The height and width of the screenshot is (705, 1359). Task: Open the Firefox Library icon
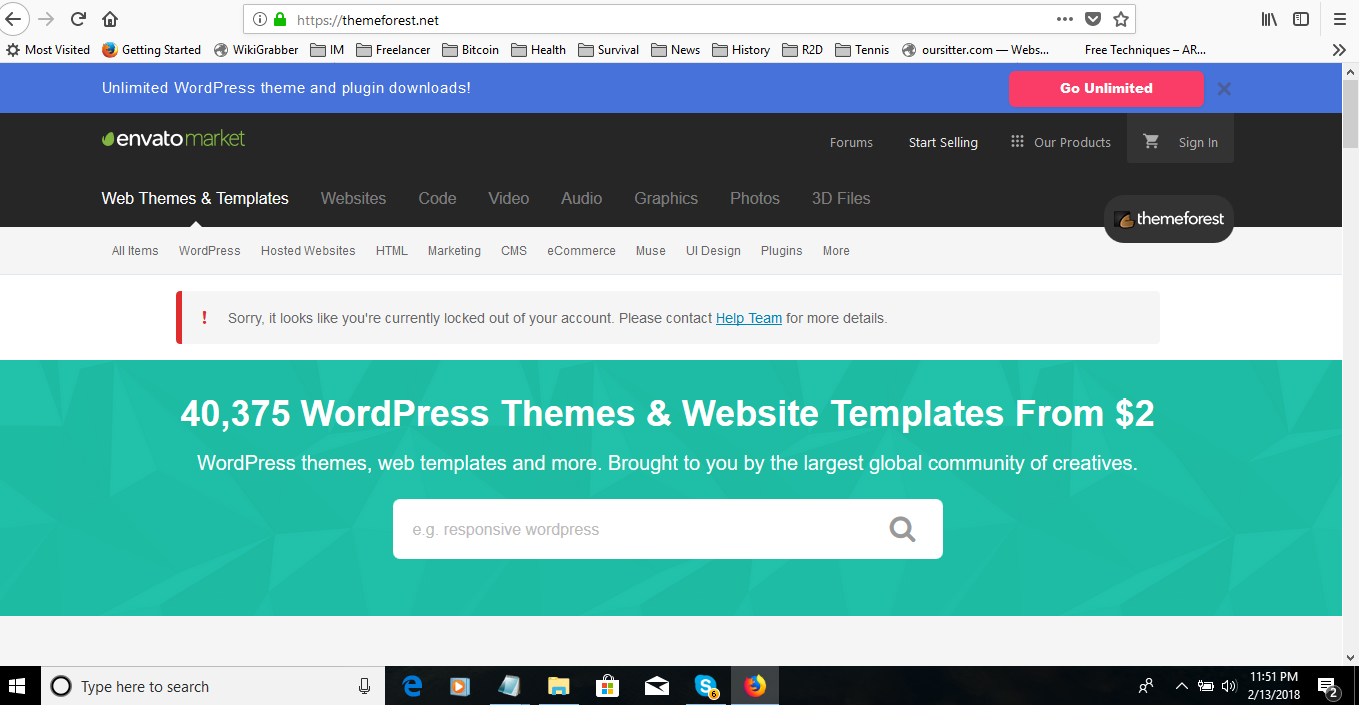coord(1269,19)
